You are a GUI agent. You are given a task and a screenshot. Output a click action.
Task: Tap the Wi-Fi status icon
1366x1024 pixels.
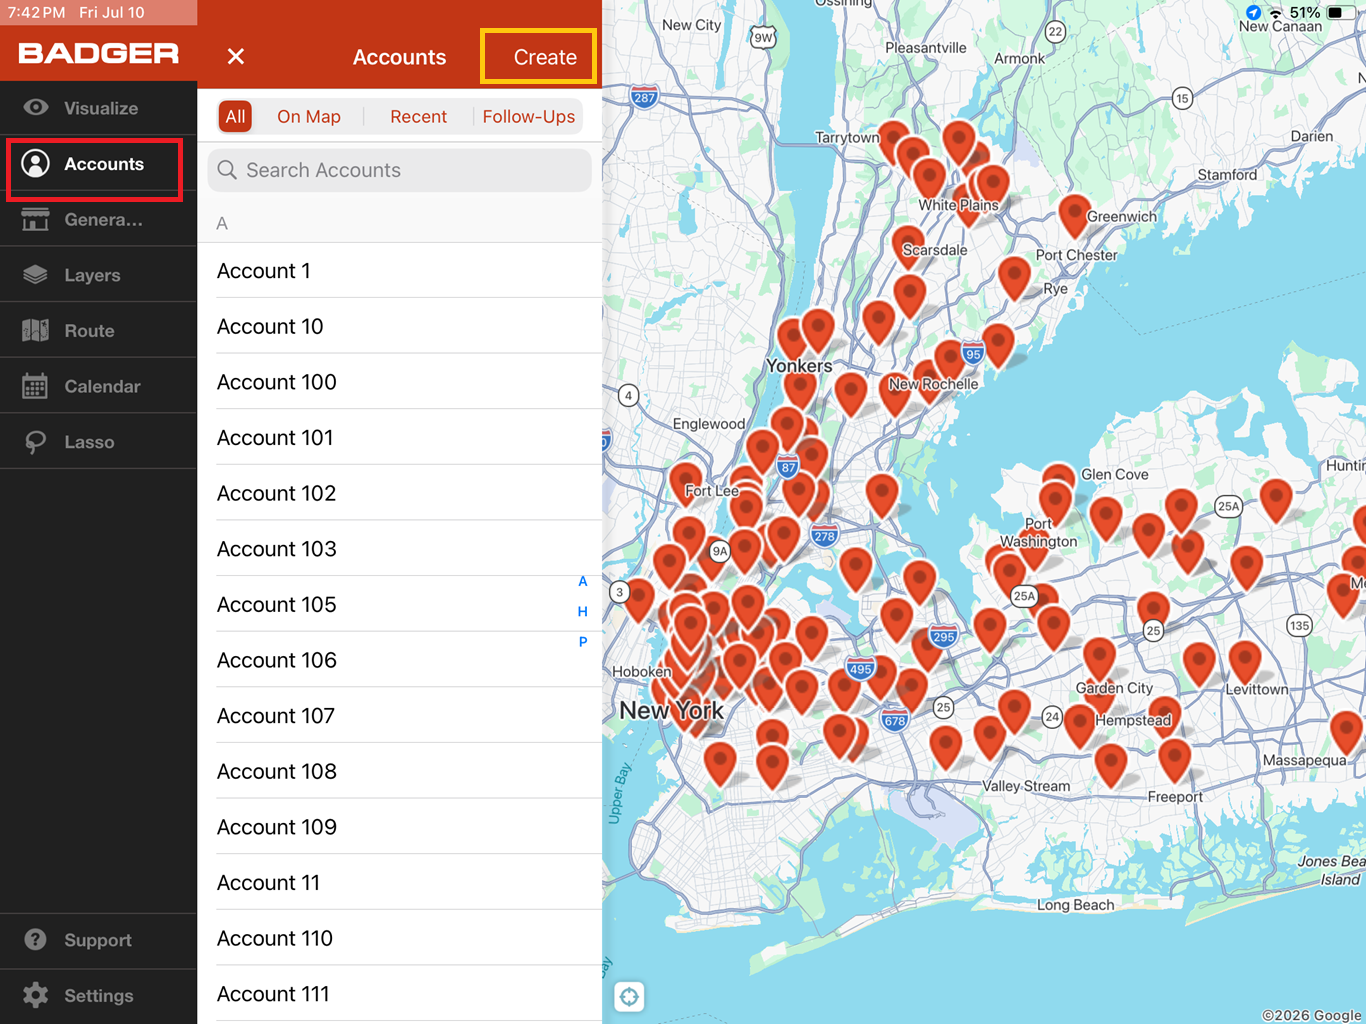point(1276,12)
